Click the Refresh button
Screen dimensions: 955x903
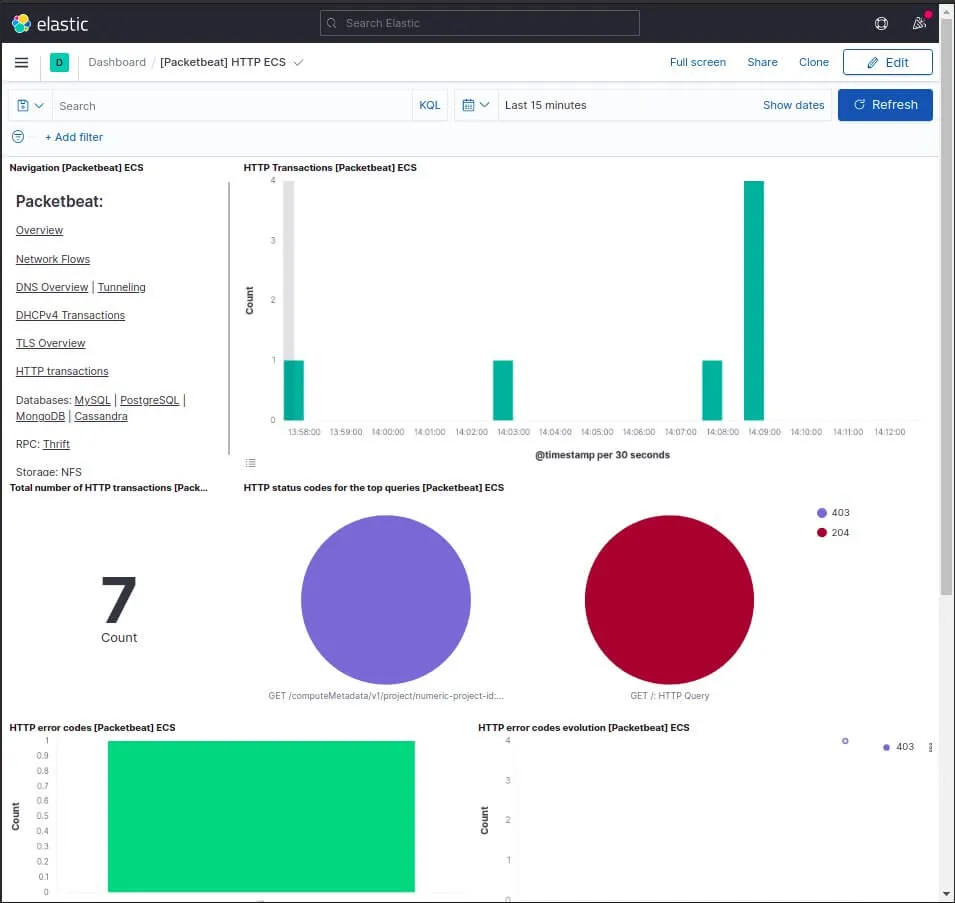[885, 105]
